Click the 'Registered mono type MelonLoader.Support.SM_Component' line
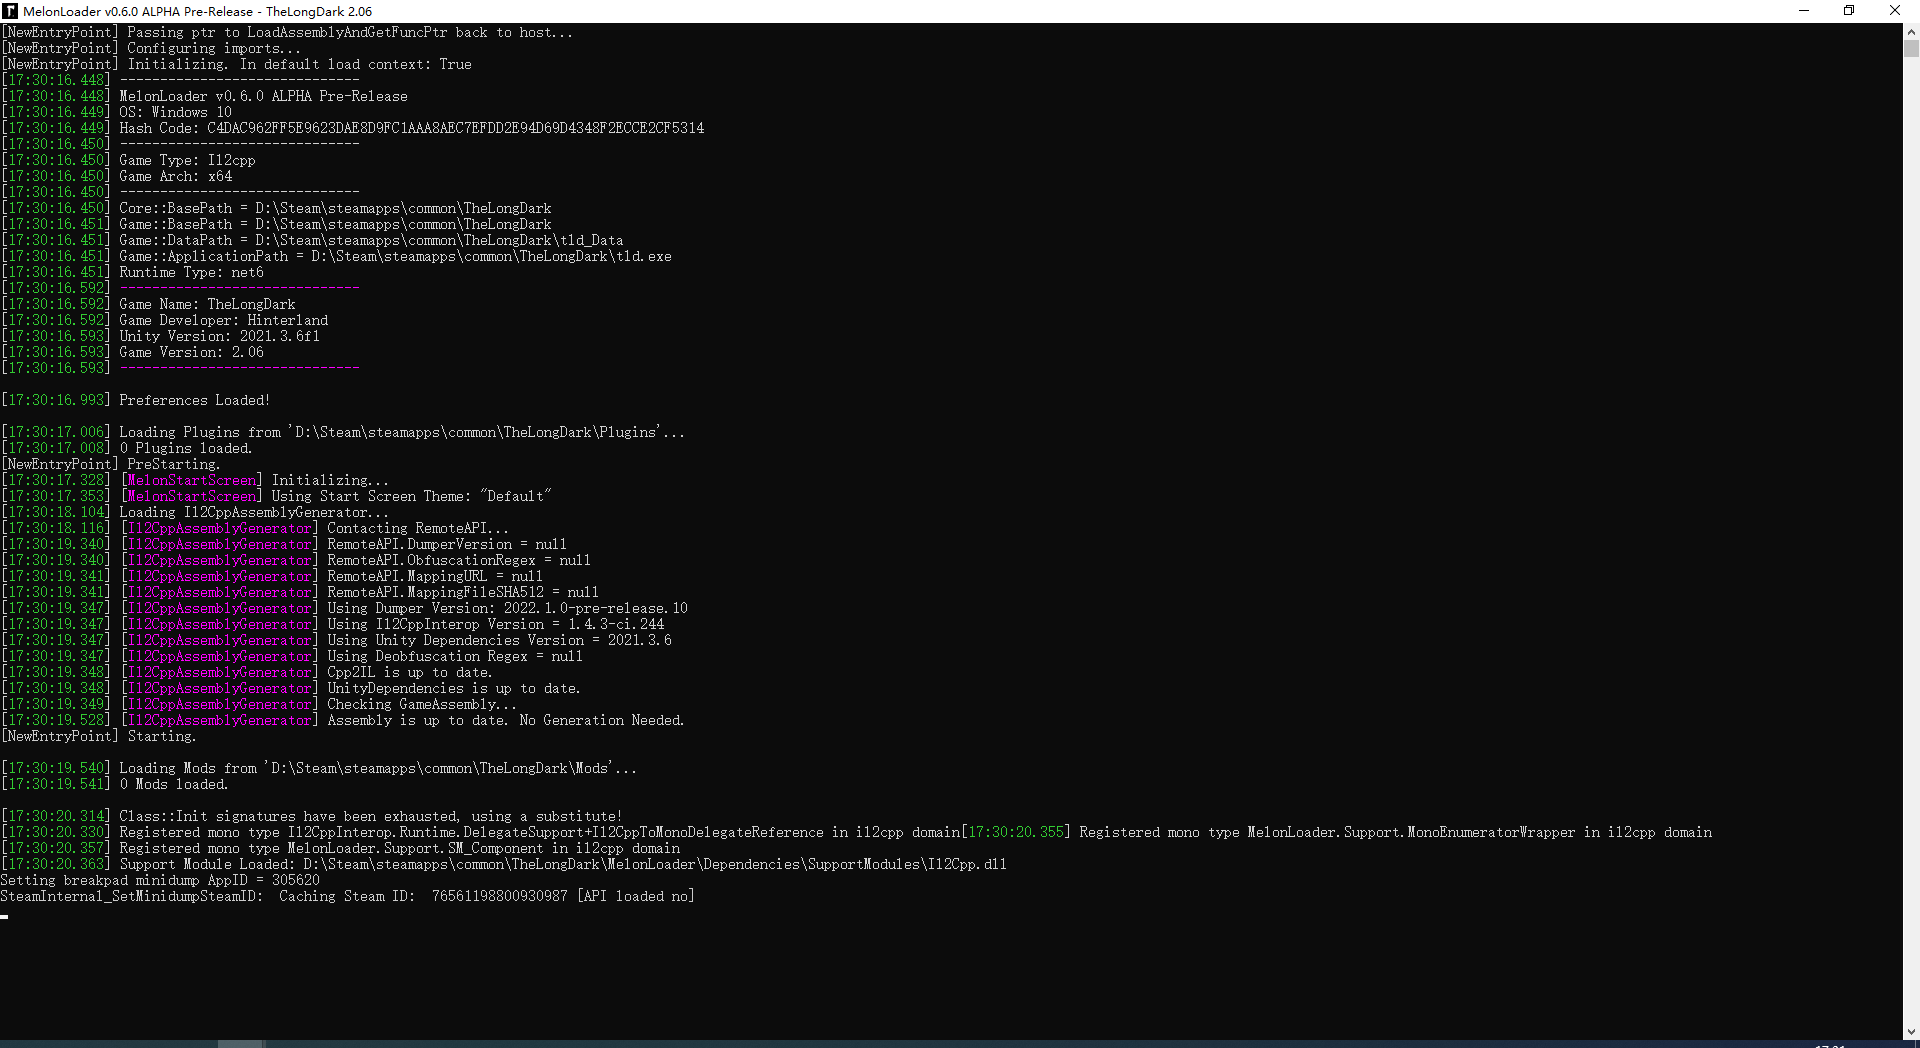 [x=341, y=848]
